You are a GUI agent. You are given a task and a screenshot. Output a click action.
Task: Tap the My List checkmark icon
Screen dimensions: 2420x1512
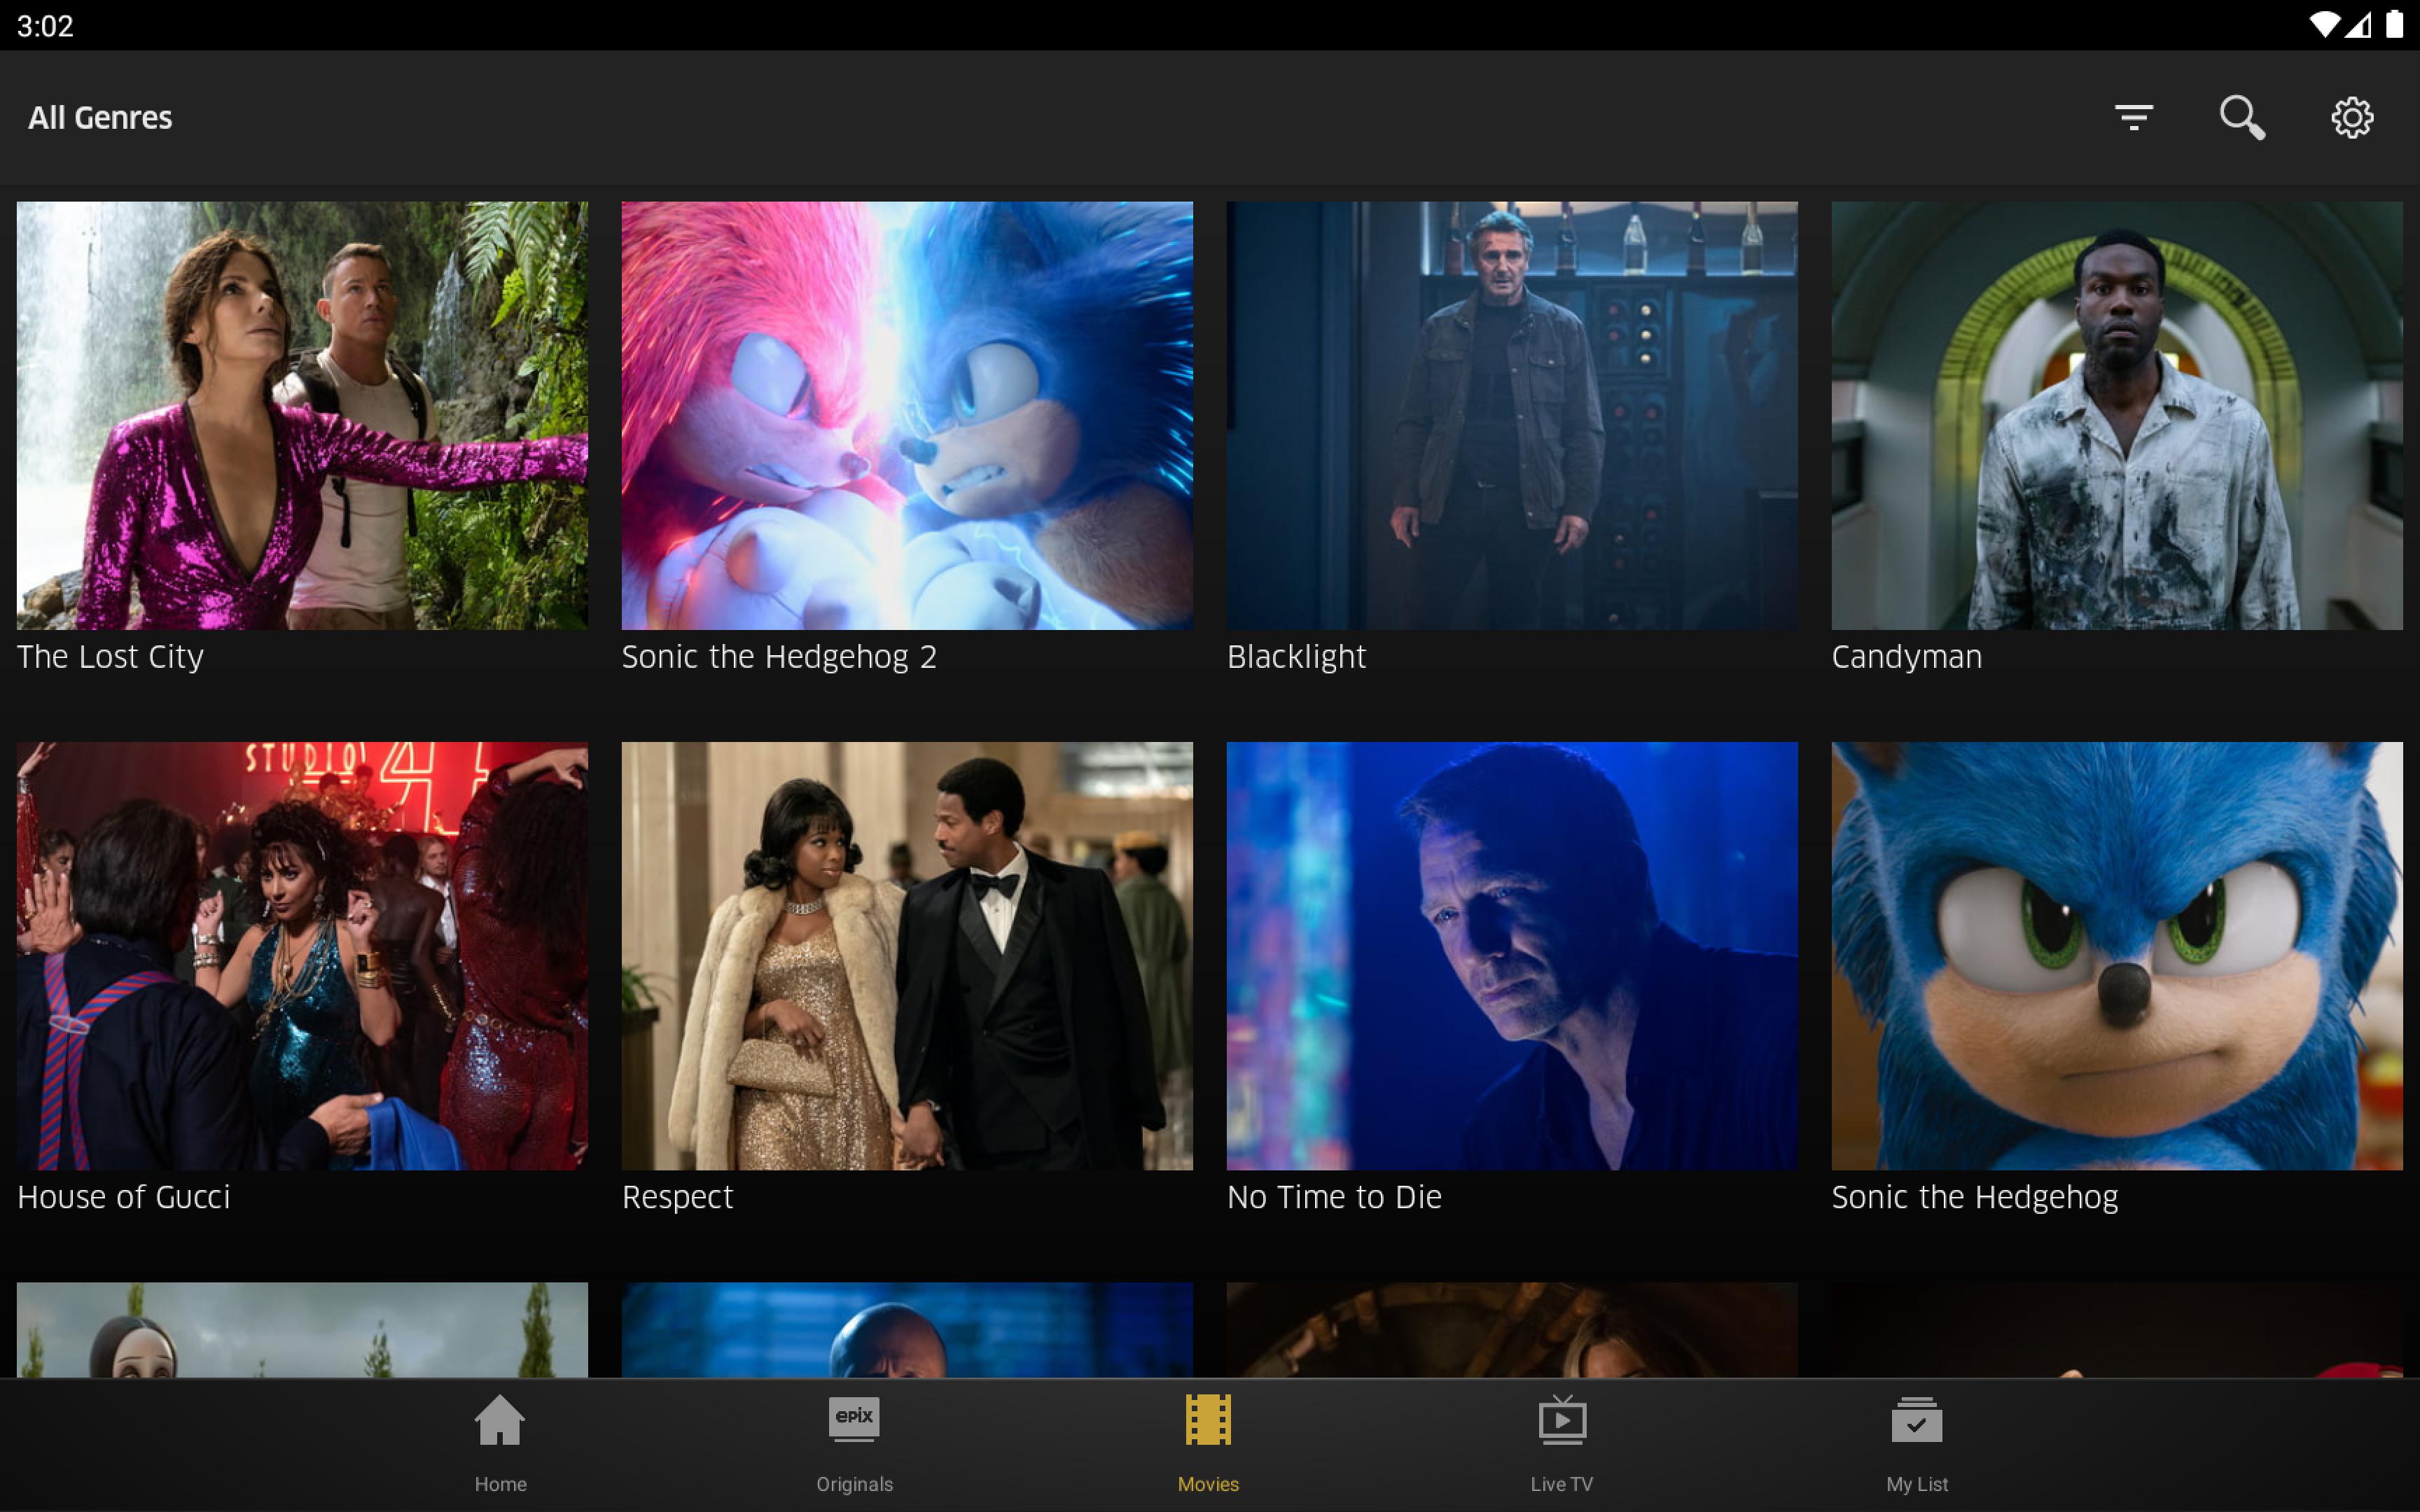1917,1420
